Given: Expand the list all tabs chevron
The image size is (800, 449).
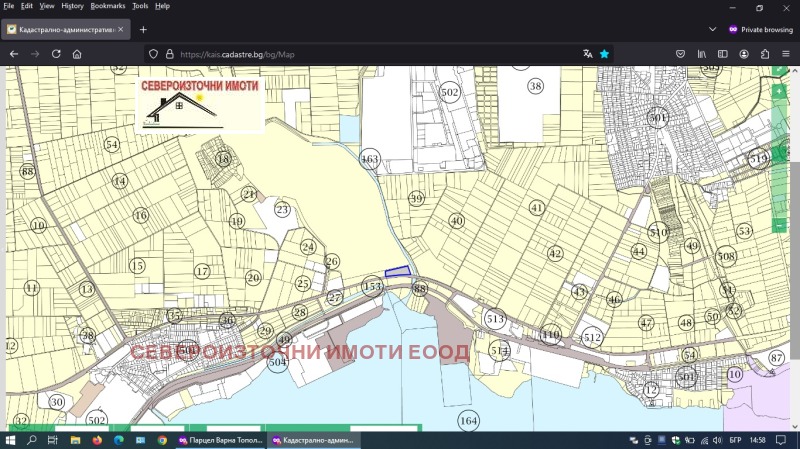Looking at the screenshot, I should coord(713,30).
